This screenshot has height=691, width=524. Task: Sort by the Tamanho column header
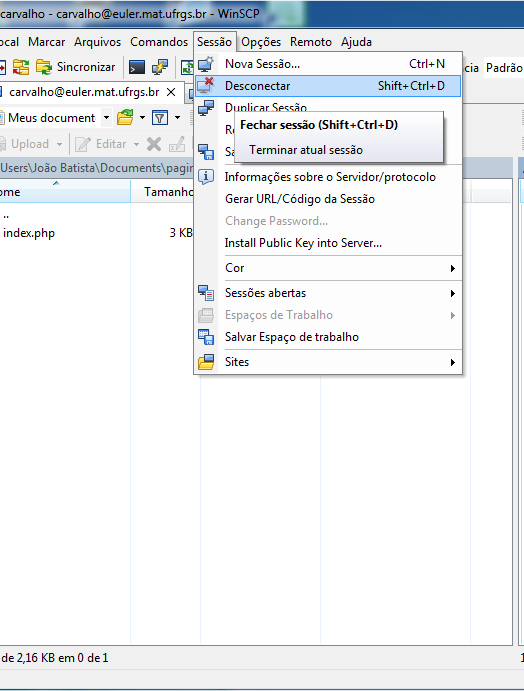[168, 192]
